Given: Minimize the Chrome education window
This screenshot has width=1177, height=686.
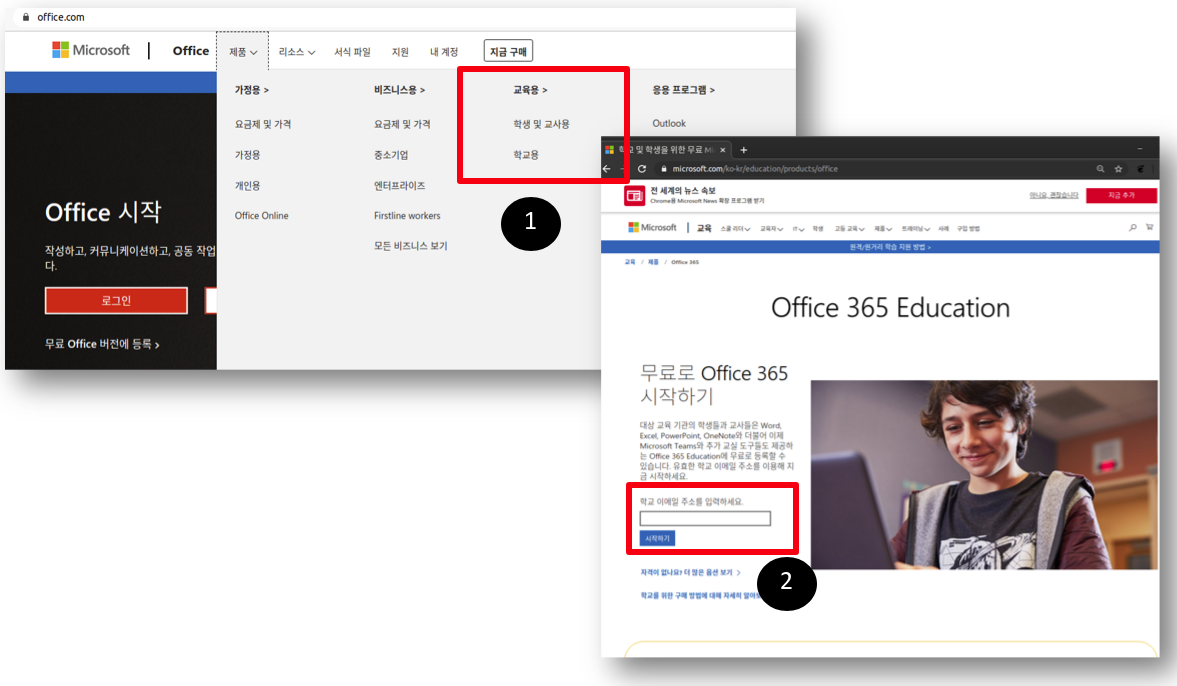Looking at the screenshot, I should pos(1139,149).
